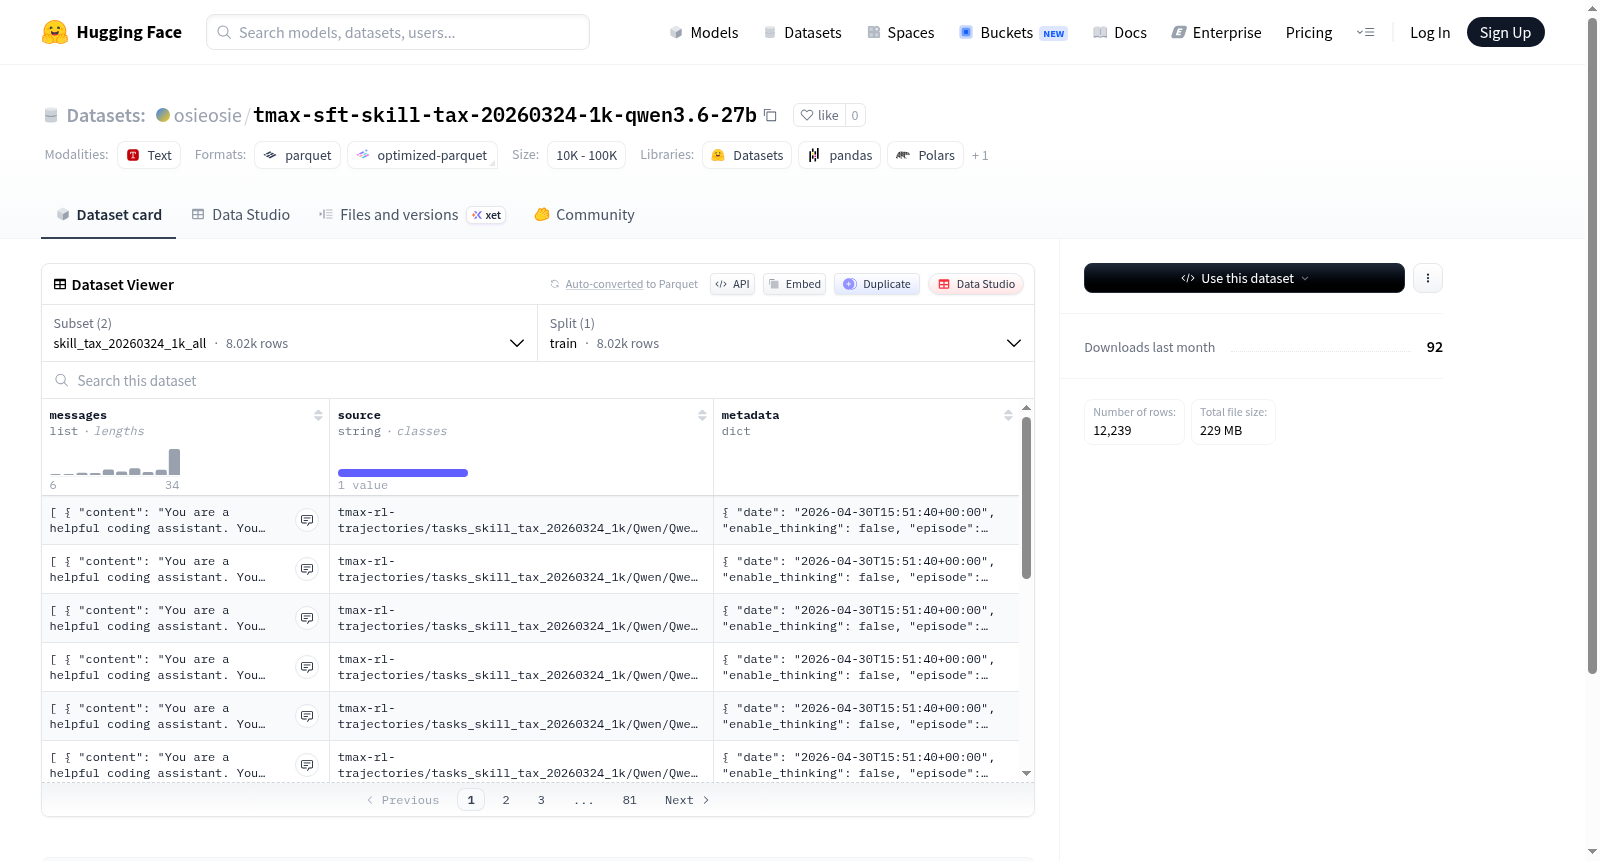
Task: Select the Polars library tag
Action: coord(925,155)
